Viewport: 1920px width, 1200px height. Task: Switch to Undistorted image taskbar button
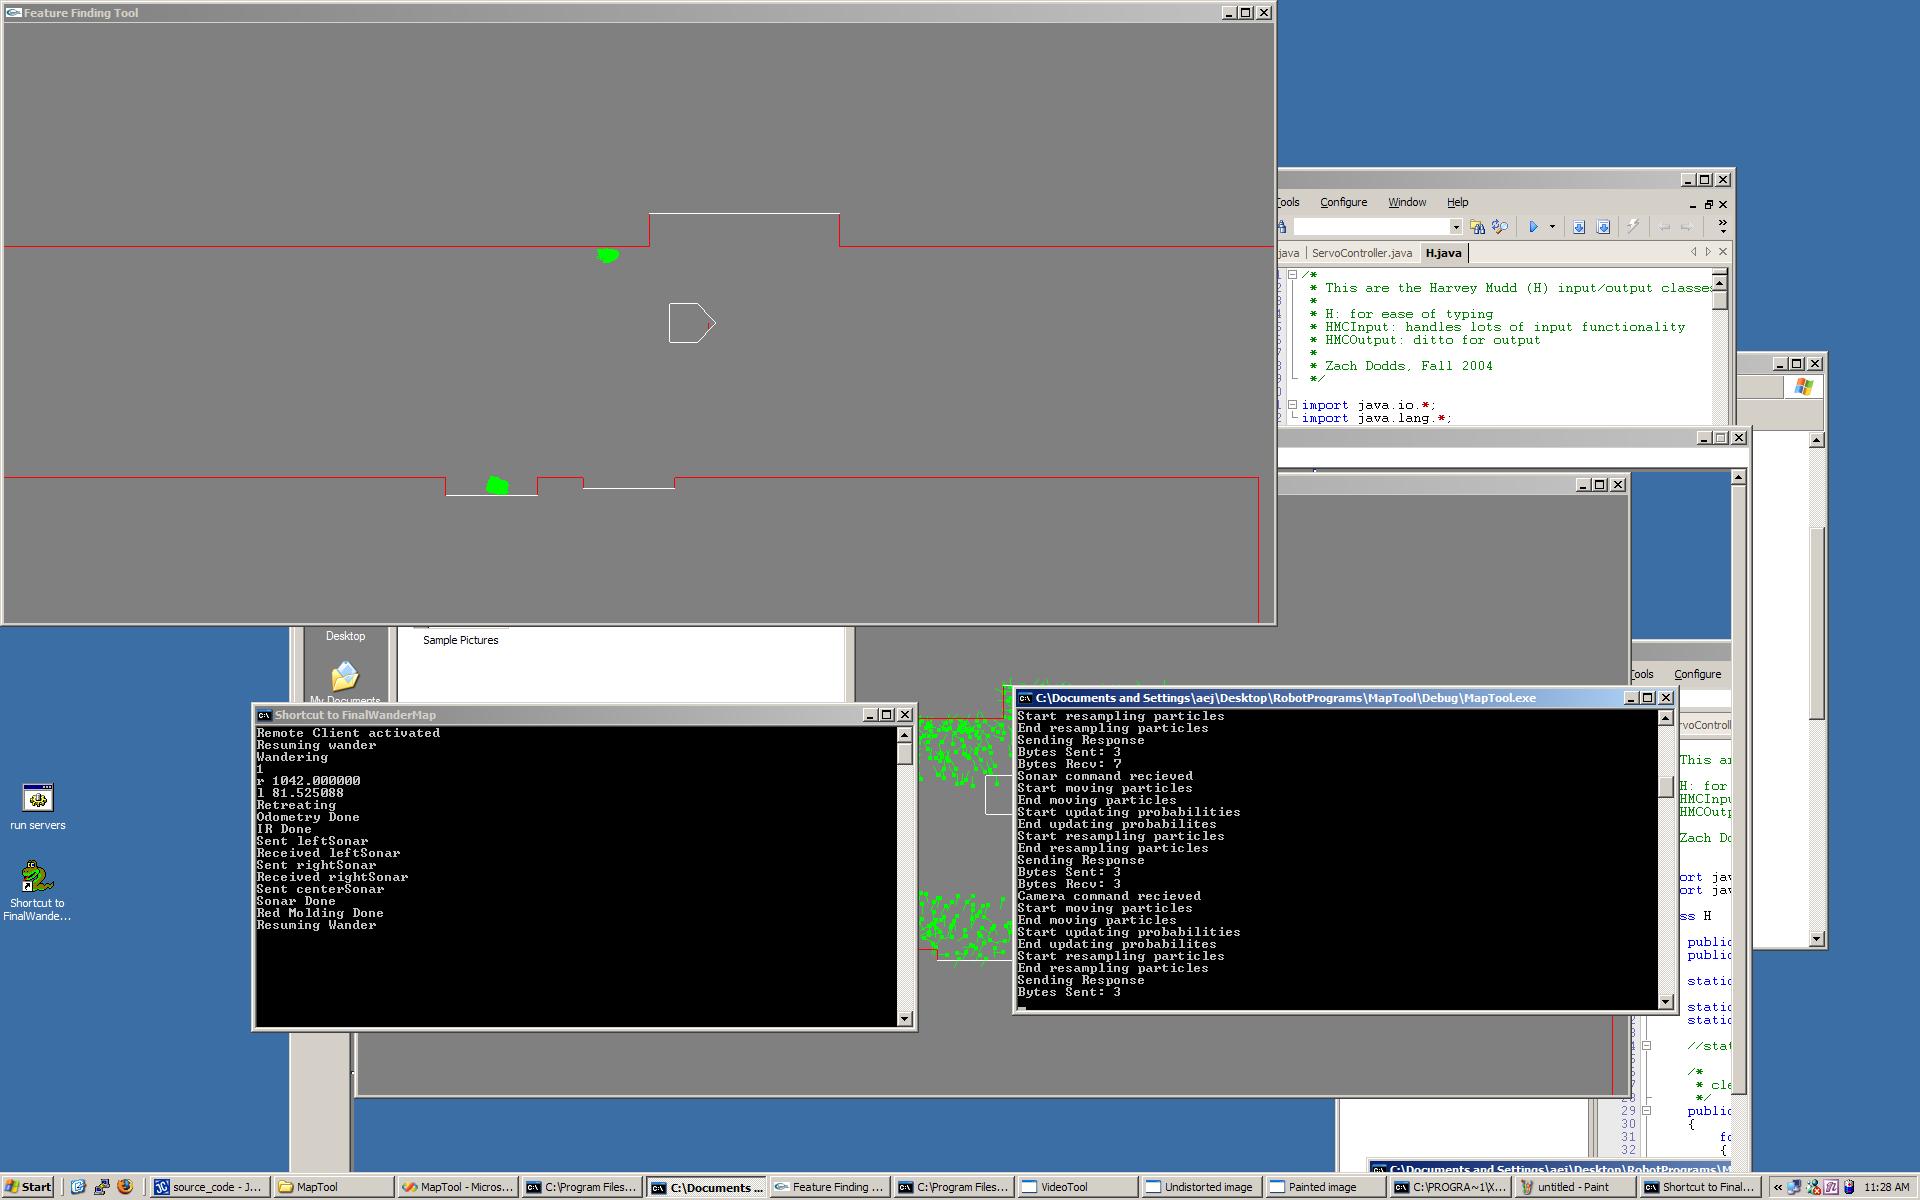point(1201,1187)
